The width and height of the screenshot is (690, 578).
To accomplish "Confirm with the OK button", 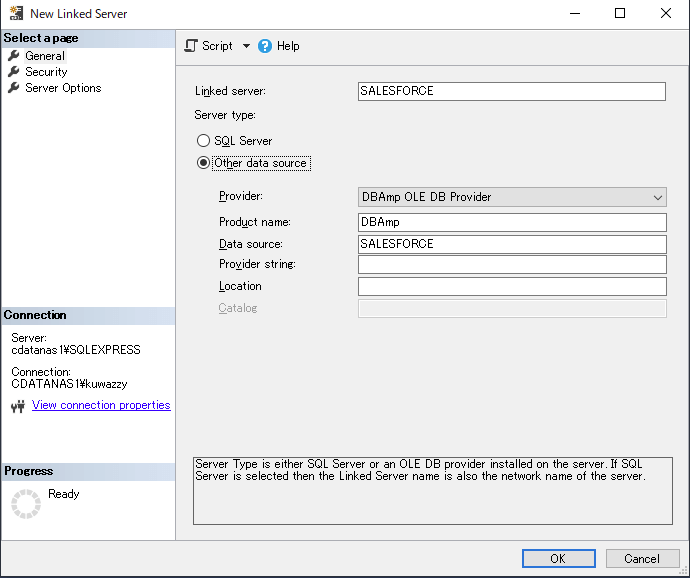I will (x=558, y=559).
